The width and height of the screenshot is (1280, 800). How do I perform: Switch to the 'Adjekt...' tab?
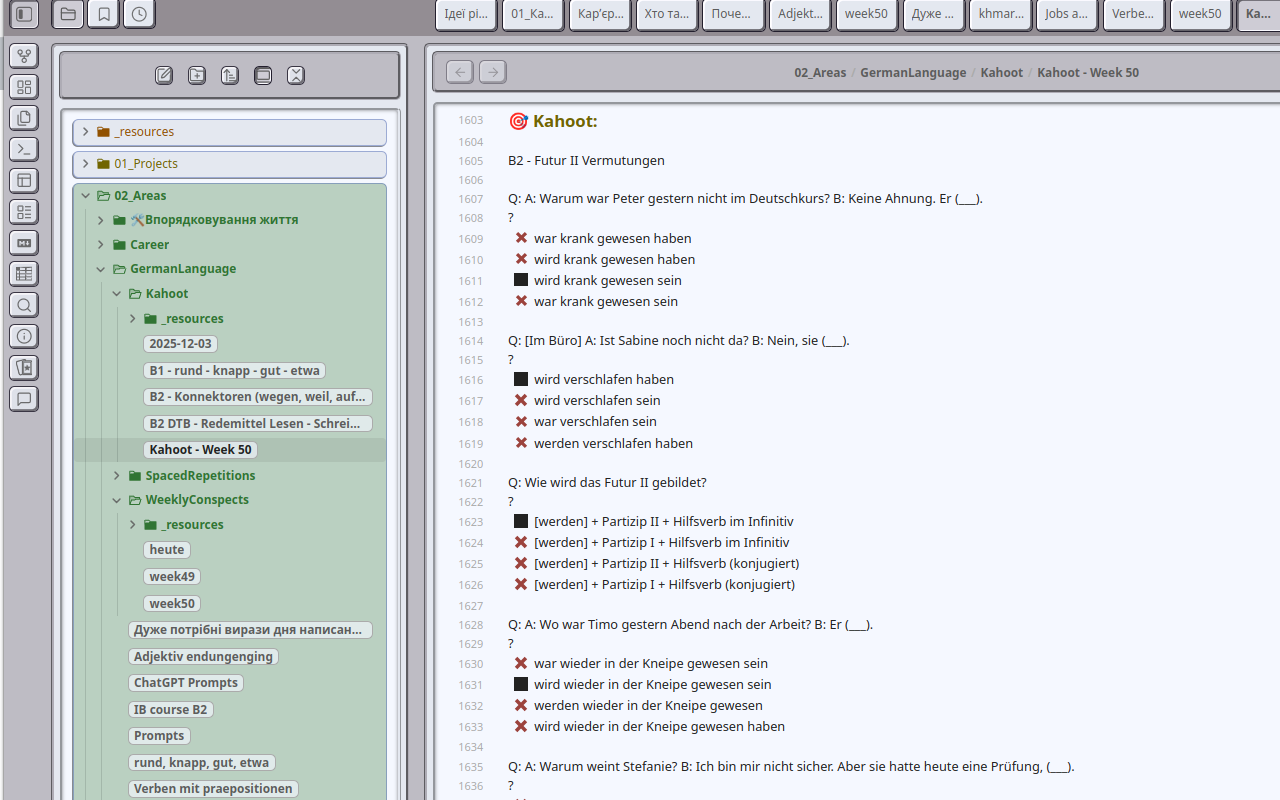pos(801,15)
